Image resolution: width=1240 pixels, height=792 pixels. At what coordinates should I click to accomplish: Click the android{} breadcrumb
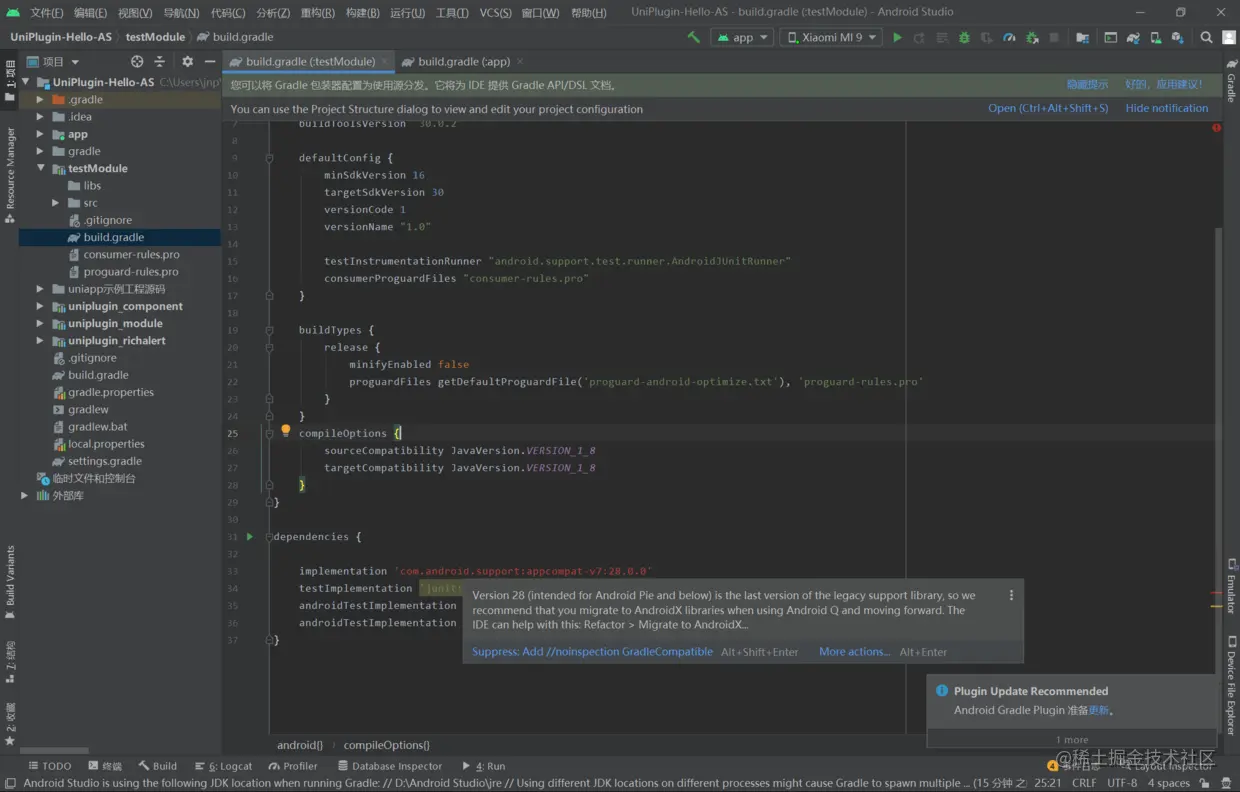click(x=300, y=745)
